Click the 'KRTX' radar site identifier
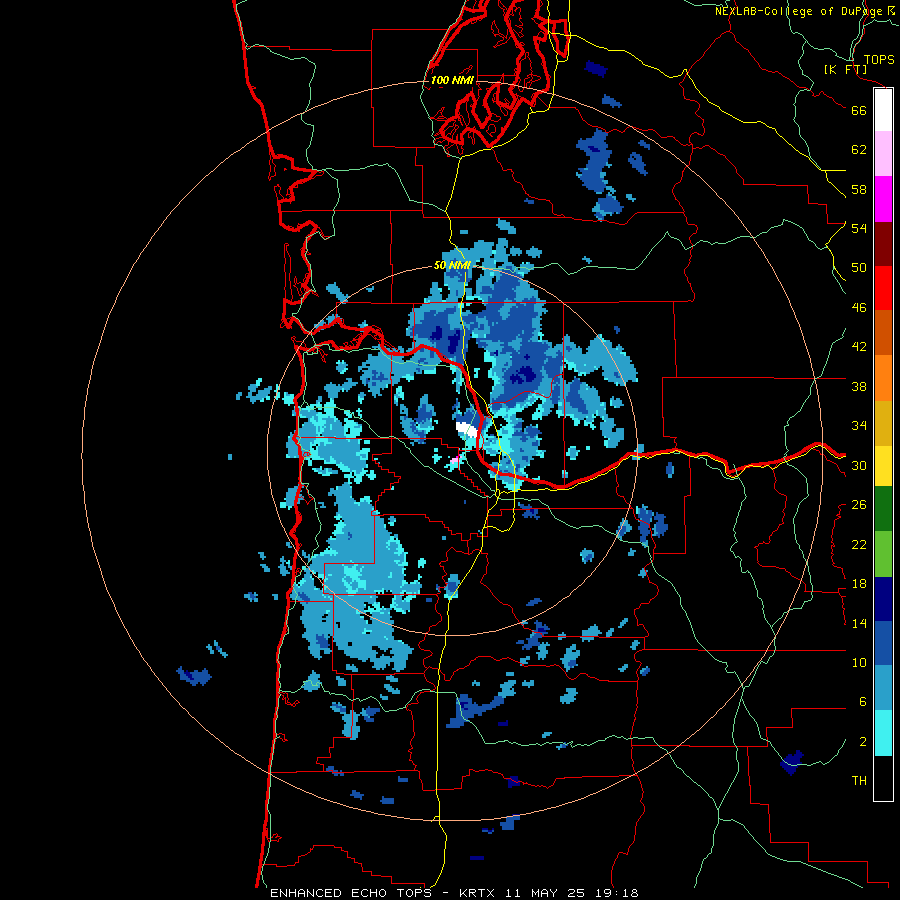Screen dimensions: 900x900 point(478,893)
